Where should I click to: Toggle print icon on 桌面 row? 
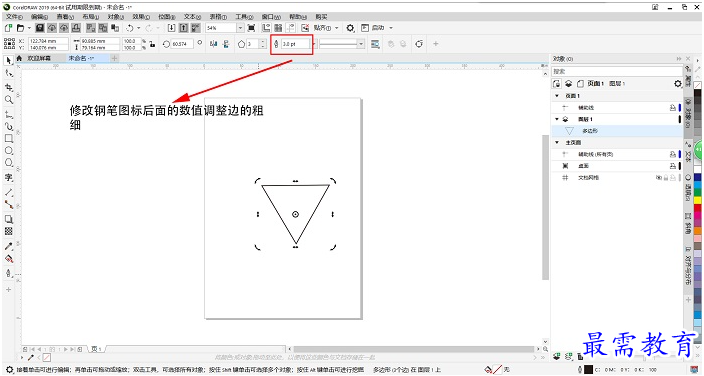tap(673, 166)
